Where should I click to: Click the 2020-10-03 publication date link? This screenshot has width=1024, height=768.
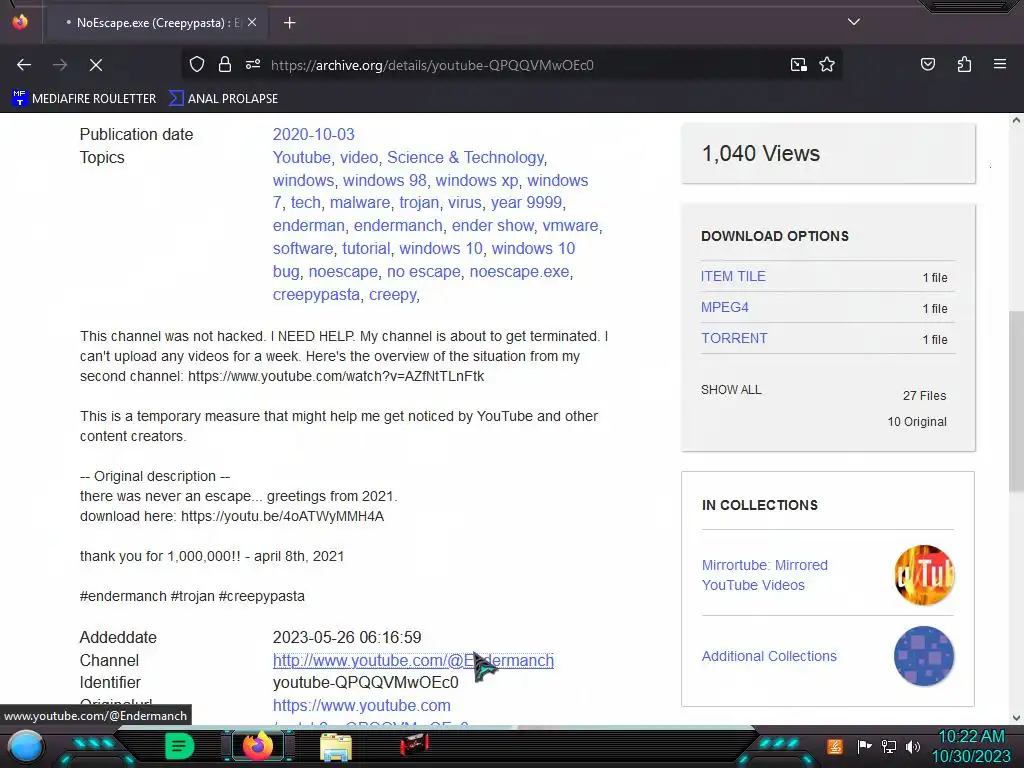313,135
